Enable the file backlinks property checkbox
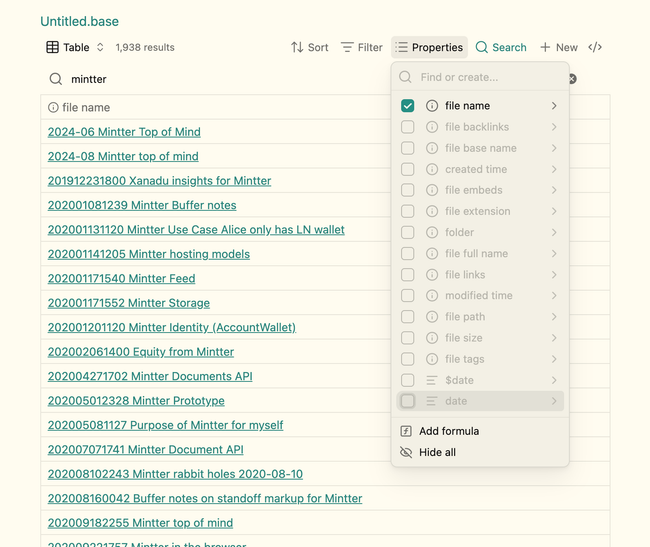The image size is (650, 547). point(407,127)
